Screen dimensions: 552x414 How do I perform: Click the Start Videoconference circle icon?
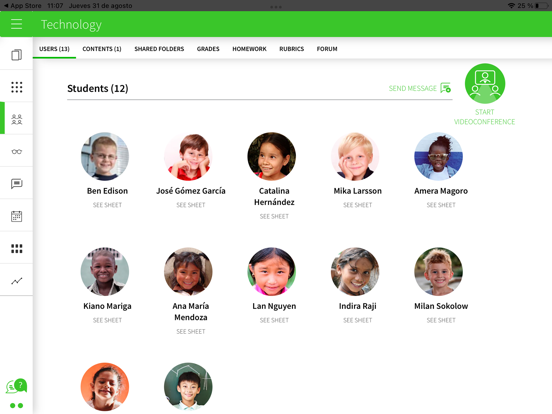coord(485,83)
